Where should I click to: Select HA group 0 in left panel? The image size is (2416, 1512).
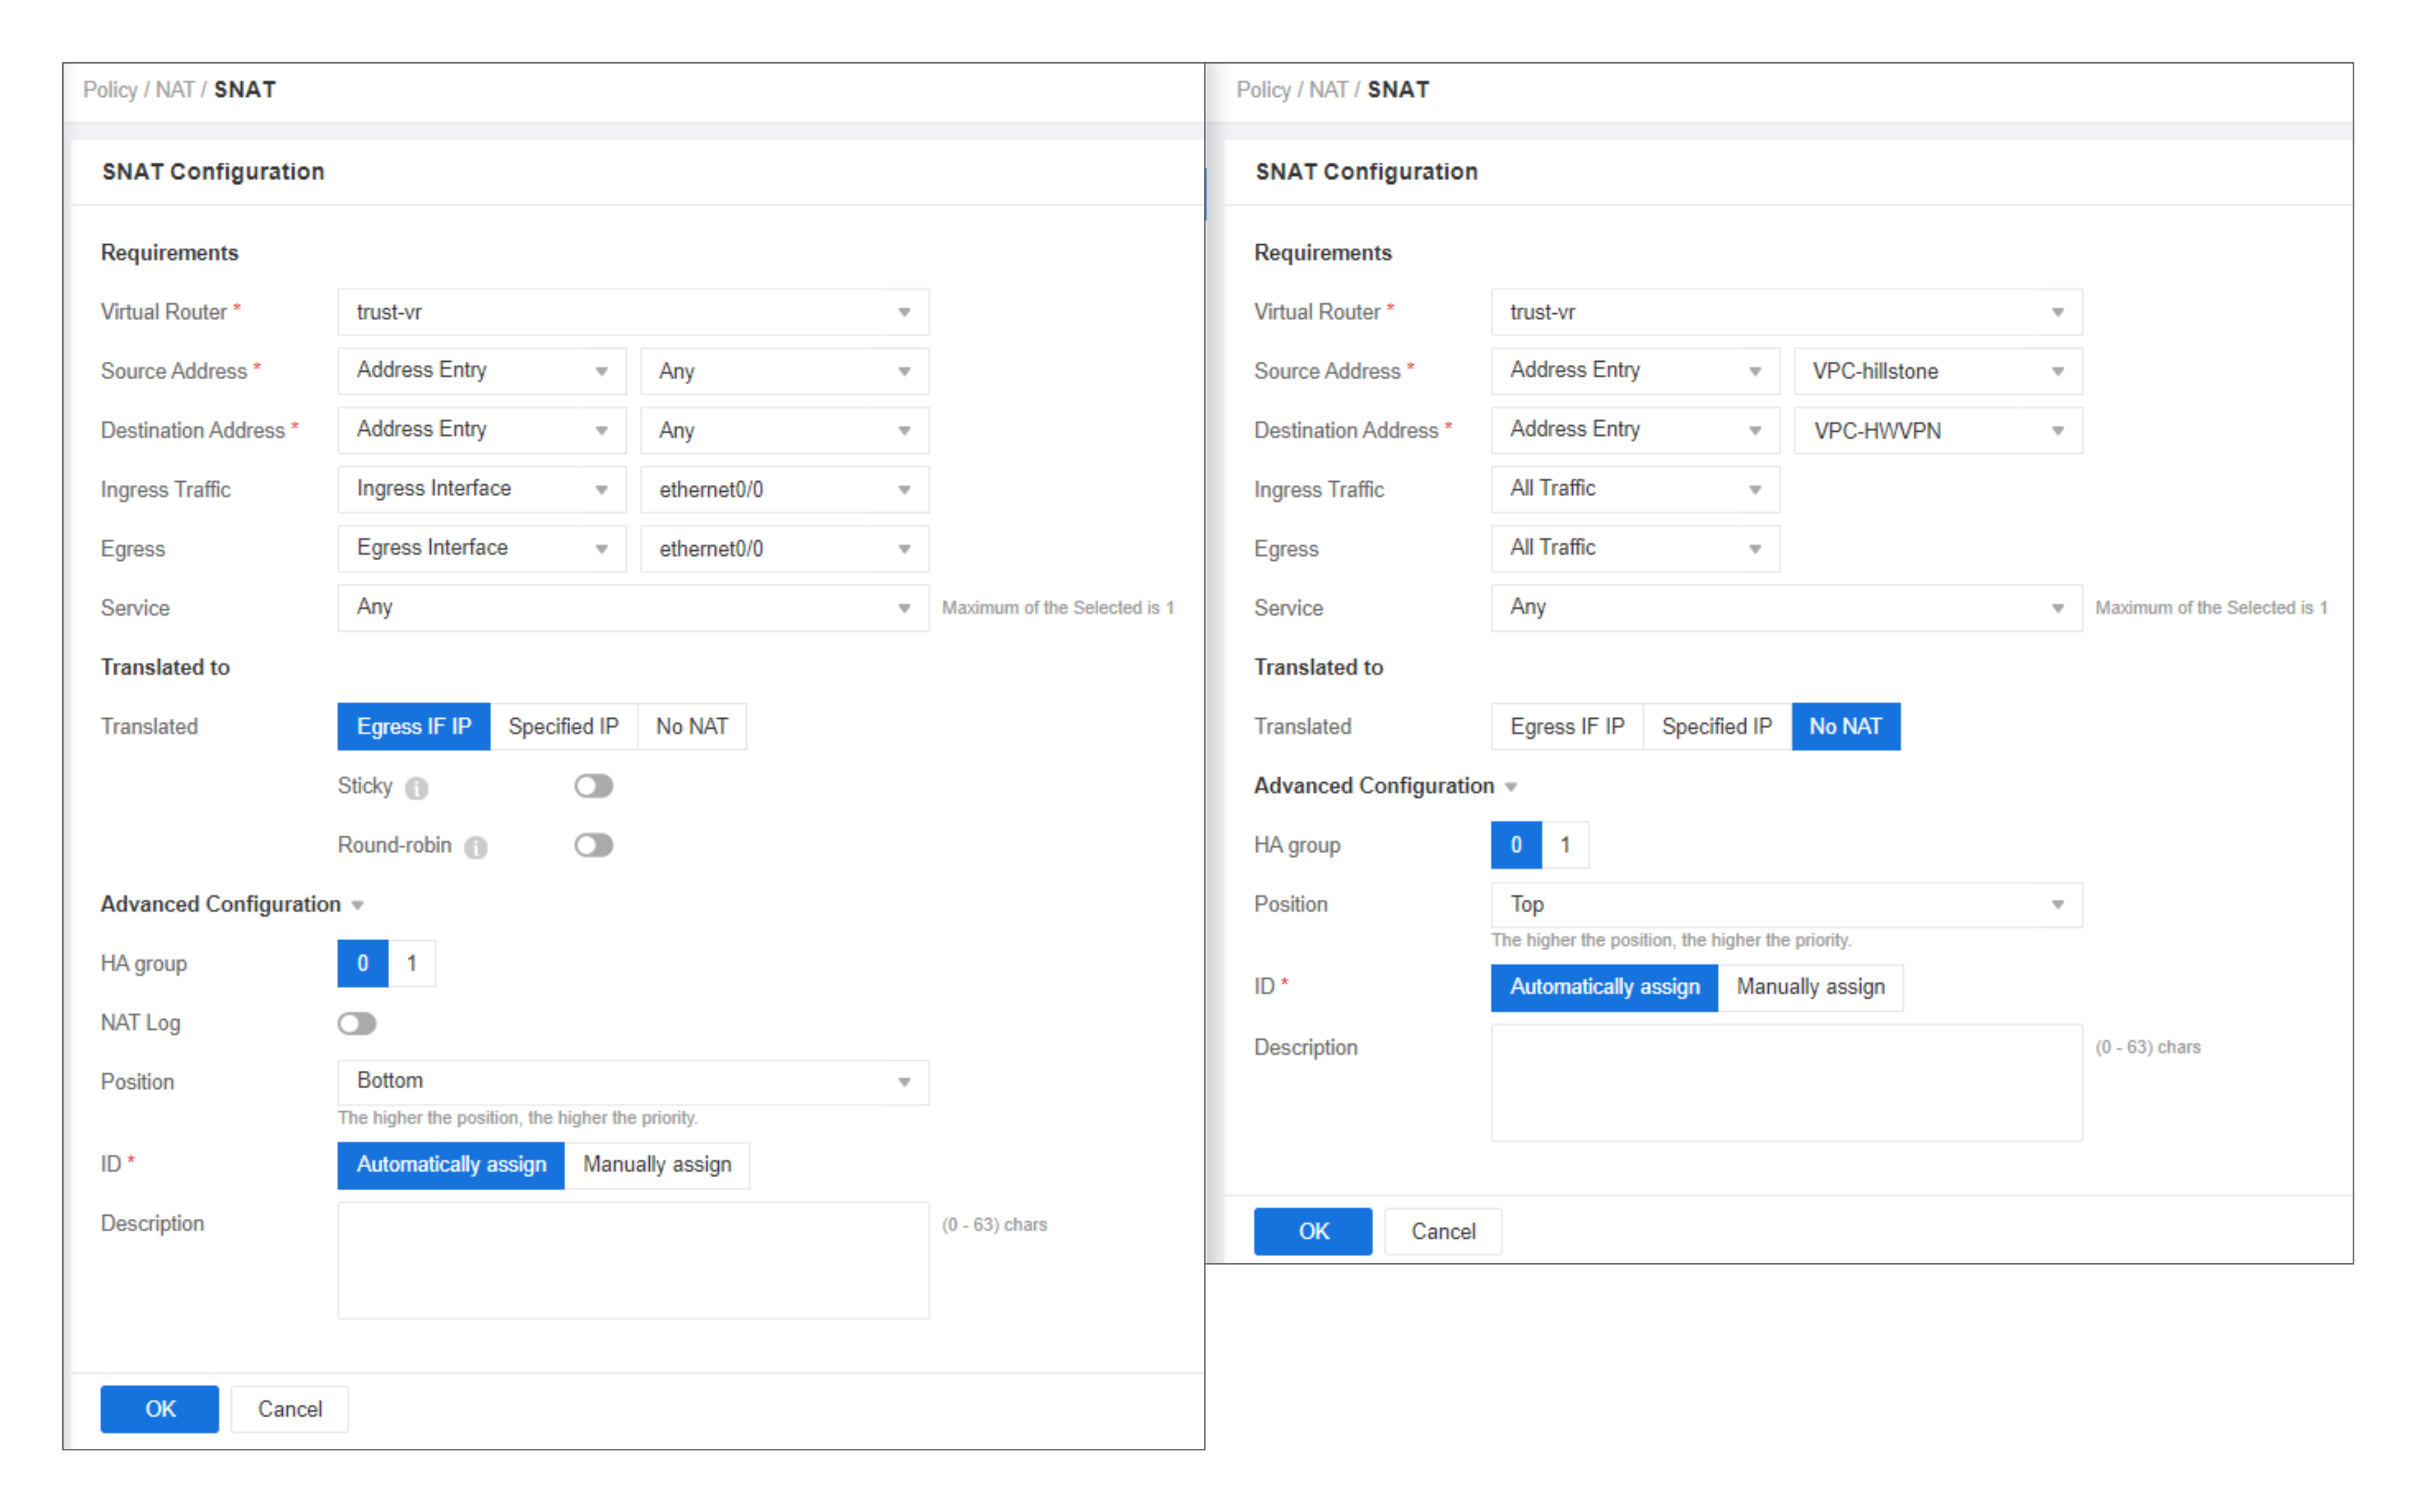[x=363, y=963]
